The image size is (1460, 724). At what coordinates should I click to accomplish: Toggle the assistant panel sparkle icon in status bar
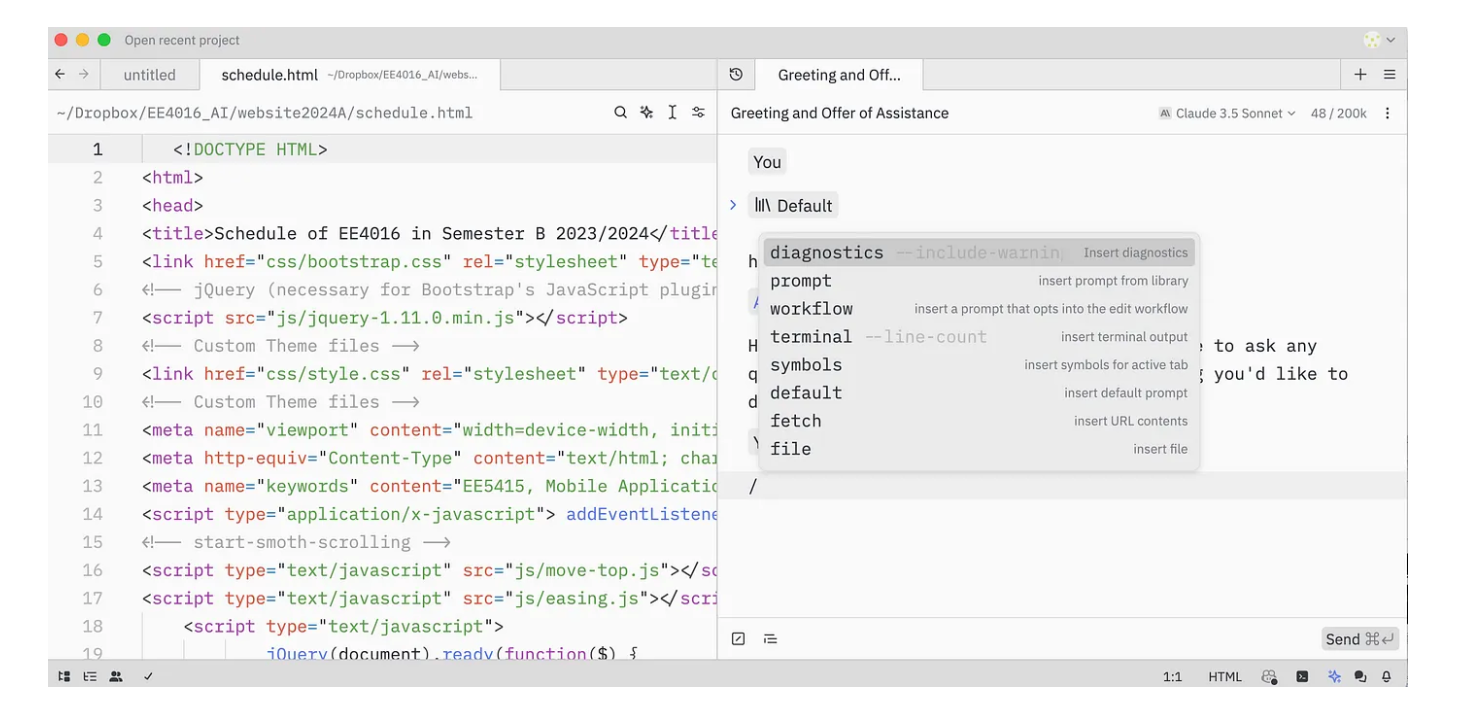point(1334,677)
